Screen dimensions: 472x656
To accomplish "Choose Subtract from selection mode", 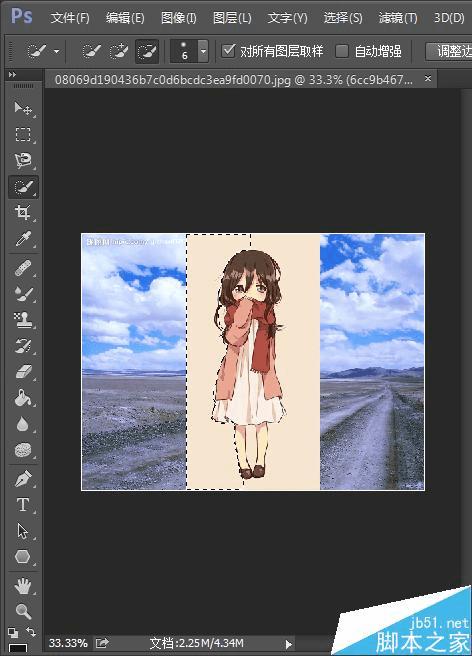I will pos(147,51).
